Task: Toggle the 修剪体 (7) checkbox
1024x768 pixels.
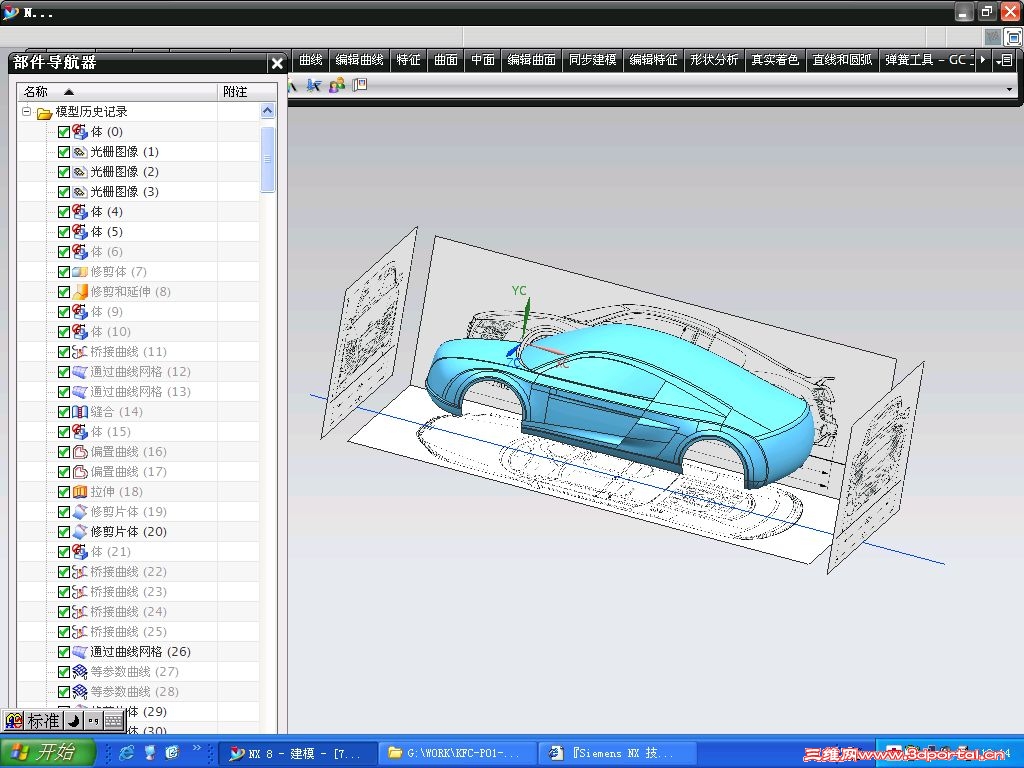Action: (64, 272)
